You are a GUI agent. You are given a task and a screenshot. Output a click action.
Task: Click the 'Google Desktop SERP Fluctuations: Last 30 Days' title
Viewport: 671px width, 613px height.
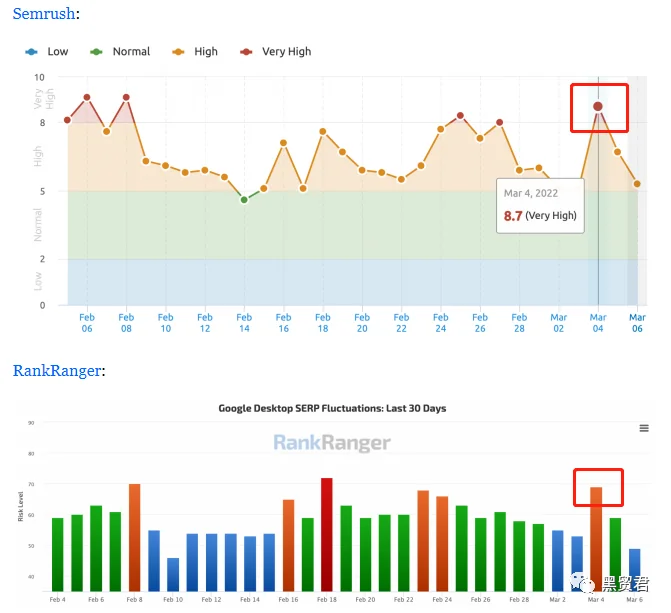(332, 408)
